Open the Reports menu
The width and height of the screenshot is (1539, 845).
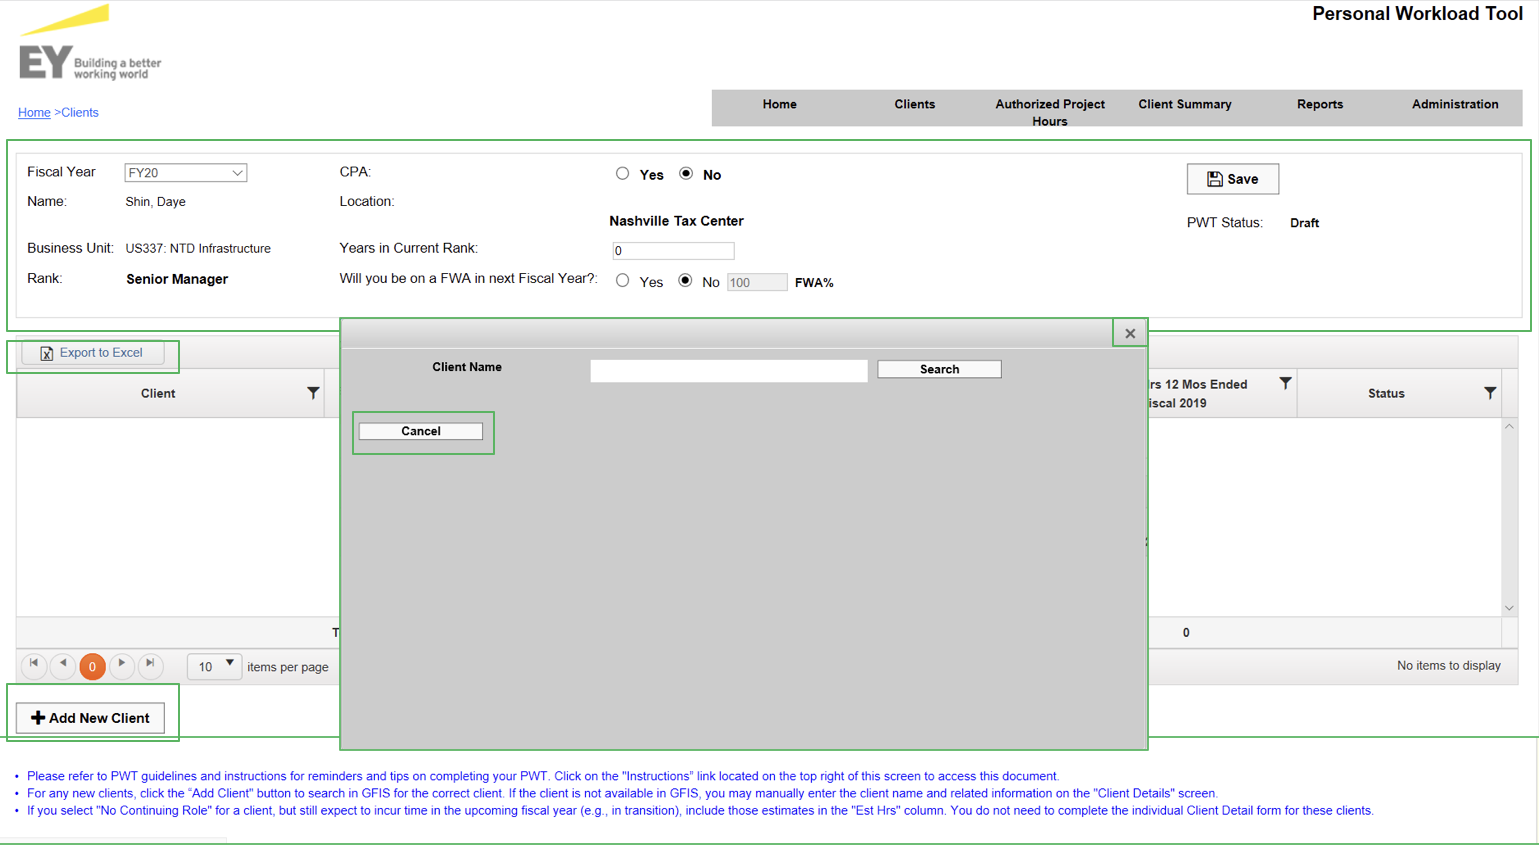[1320, 104]
